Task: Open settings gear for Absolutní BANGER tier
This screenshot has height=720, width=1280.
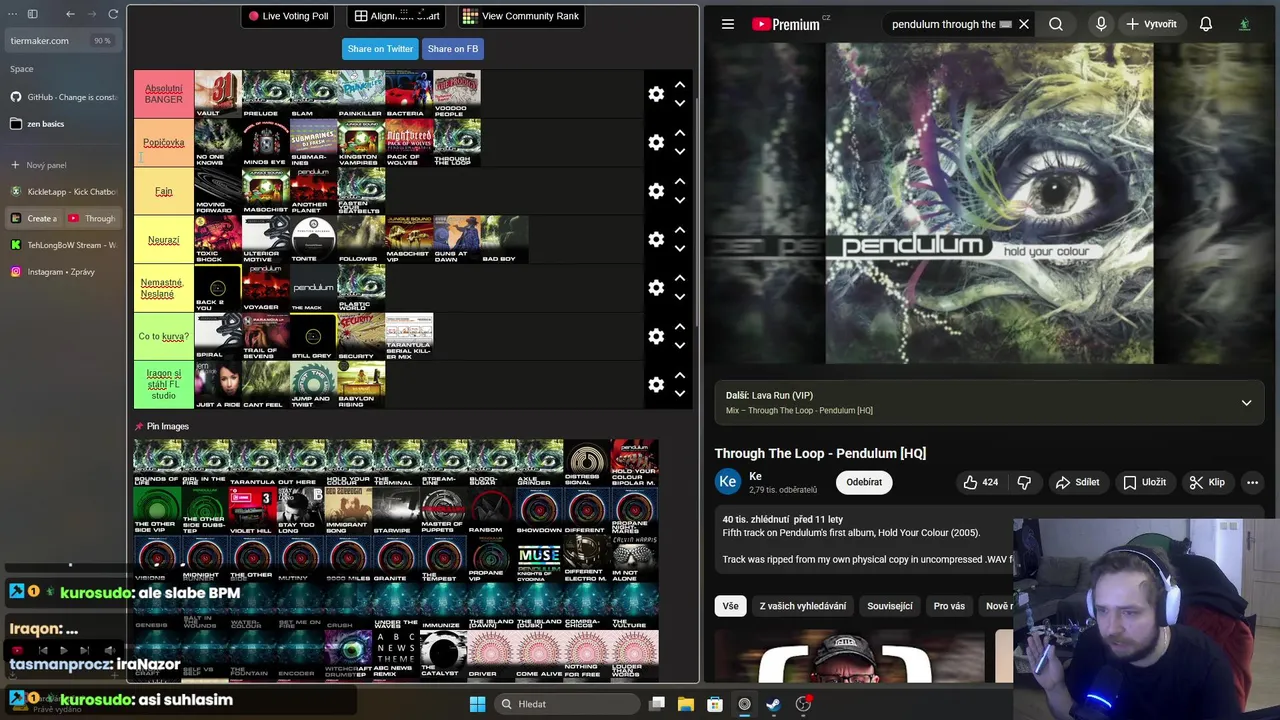Action: click(656, 94)
